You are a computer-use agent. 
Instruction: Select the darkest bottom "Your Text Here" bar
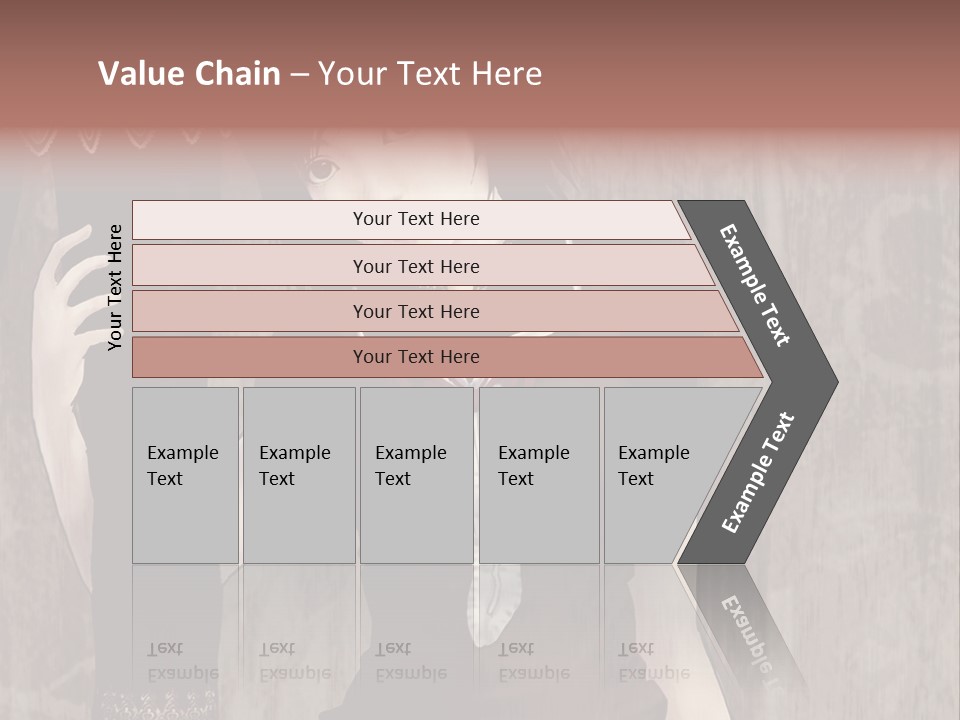point(415,357)
